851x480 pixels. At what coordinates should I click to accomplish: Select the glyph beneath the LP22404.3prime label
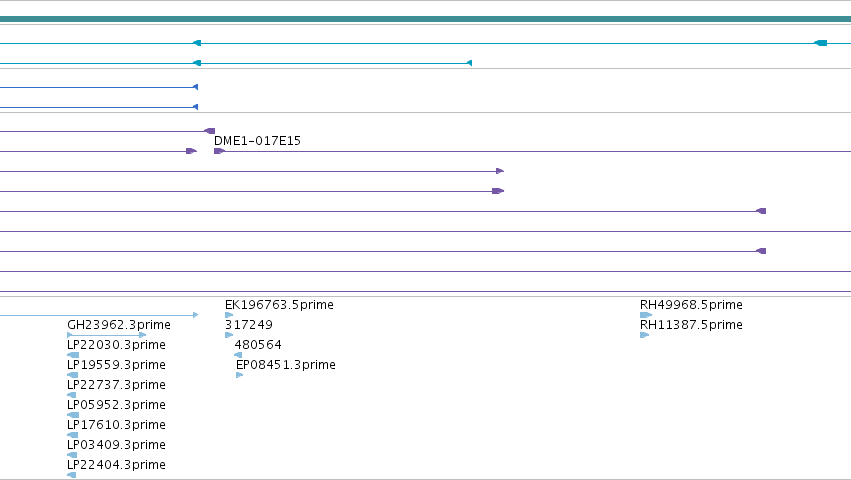click(71, 475)
